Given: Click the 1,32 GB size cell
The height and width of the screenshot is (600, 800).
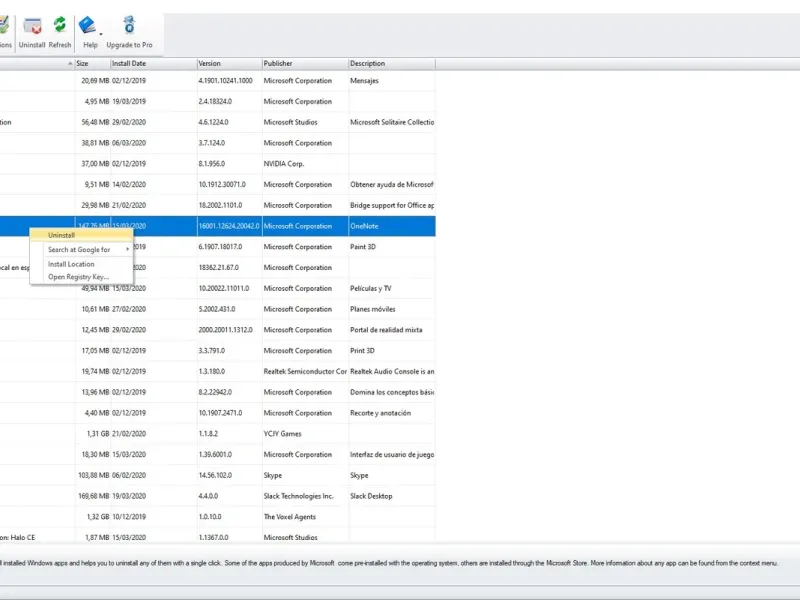Looking at the screenshot, I should pyautogui.click(x=98, y=517).
